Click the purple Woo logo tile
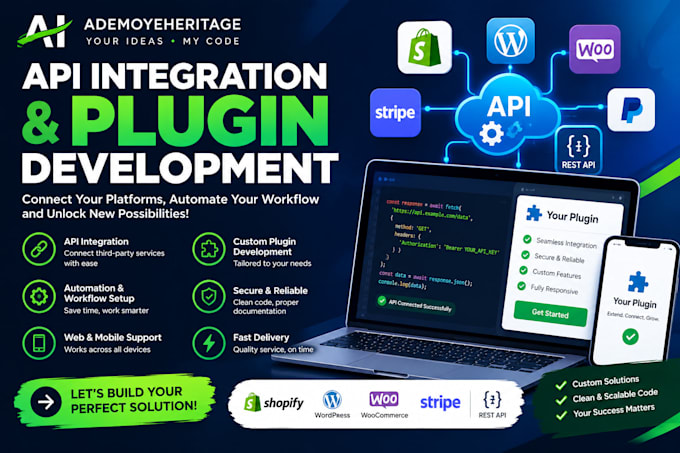Image resolution: width=680 pixels, height=453 pixels. (595, 49)
